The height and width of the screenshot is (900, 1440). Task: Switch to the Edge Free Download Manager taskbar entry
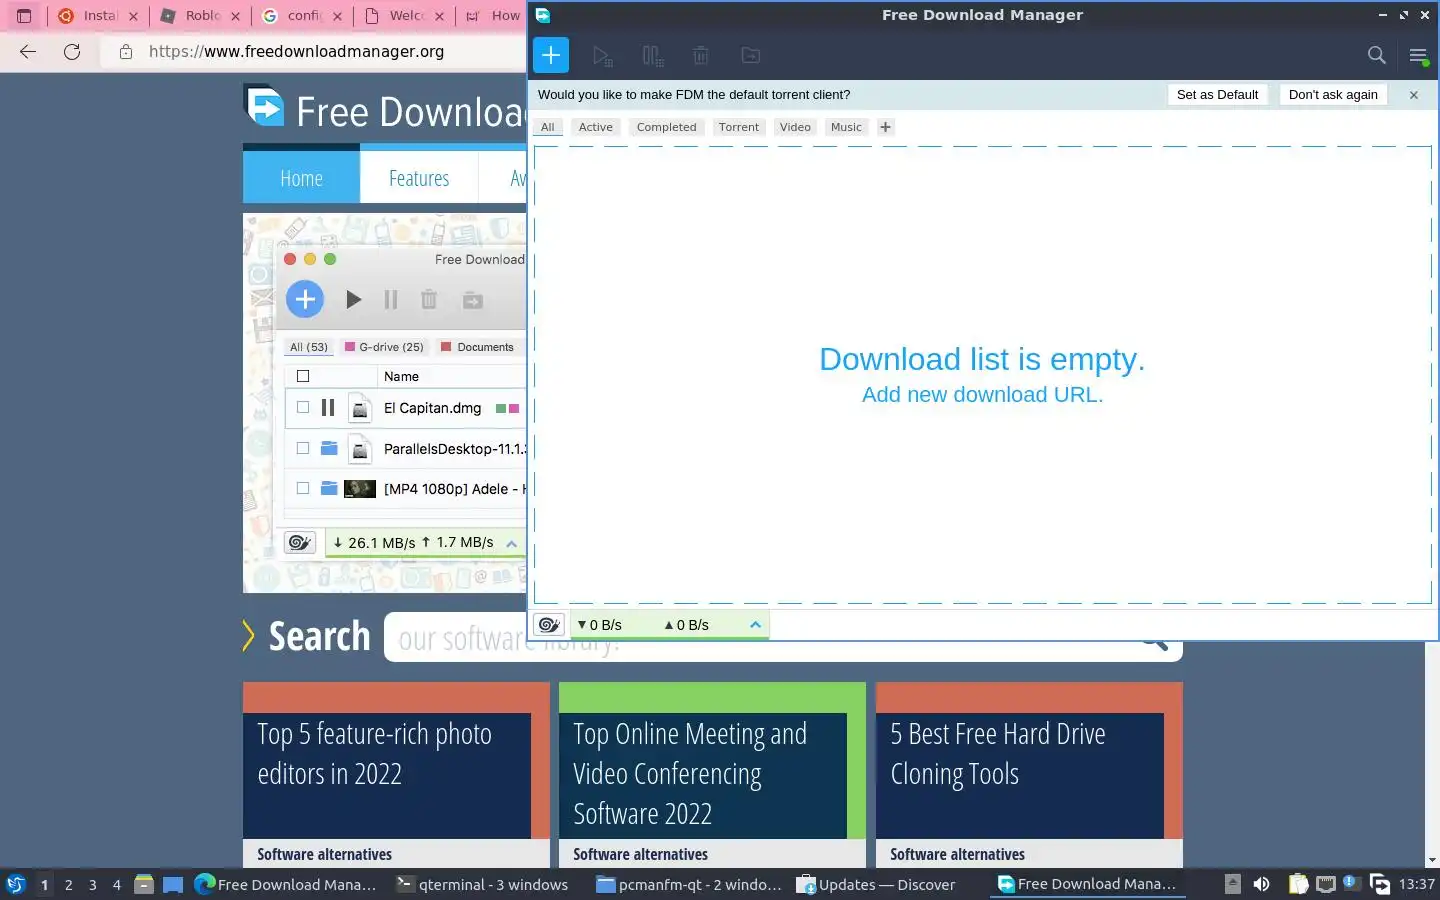pyautogui.click(x=286, y=884)
